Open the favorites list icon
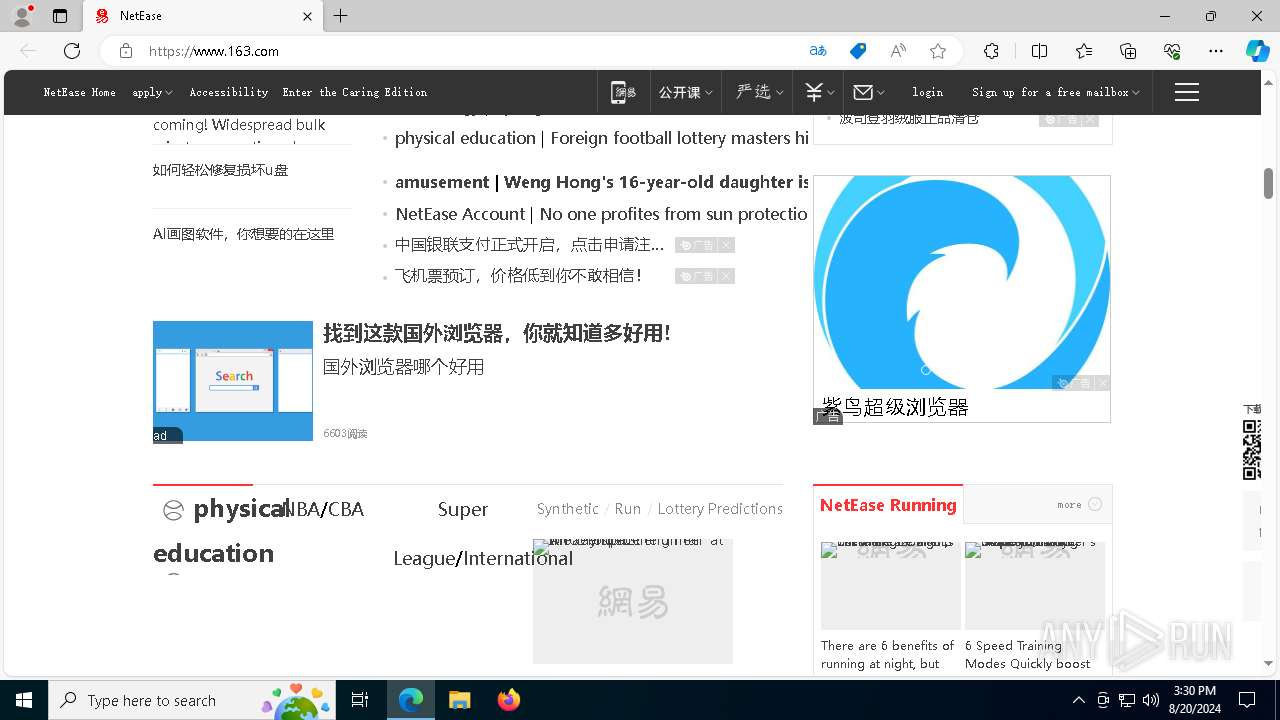Image resolution: width=1280 pixels, height=720 pixels. click(x=1084, y=51)
